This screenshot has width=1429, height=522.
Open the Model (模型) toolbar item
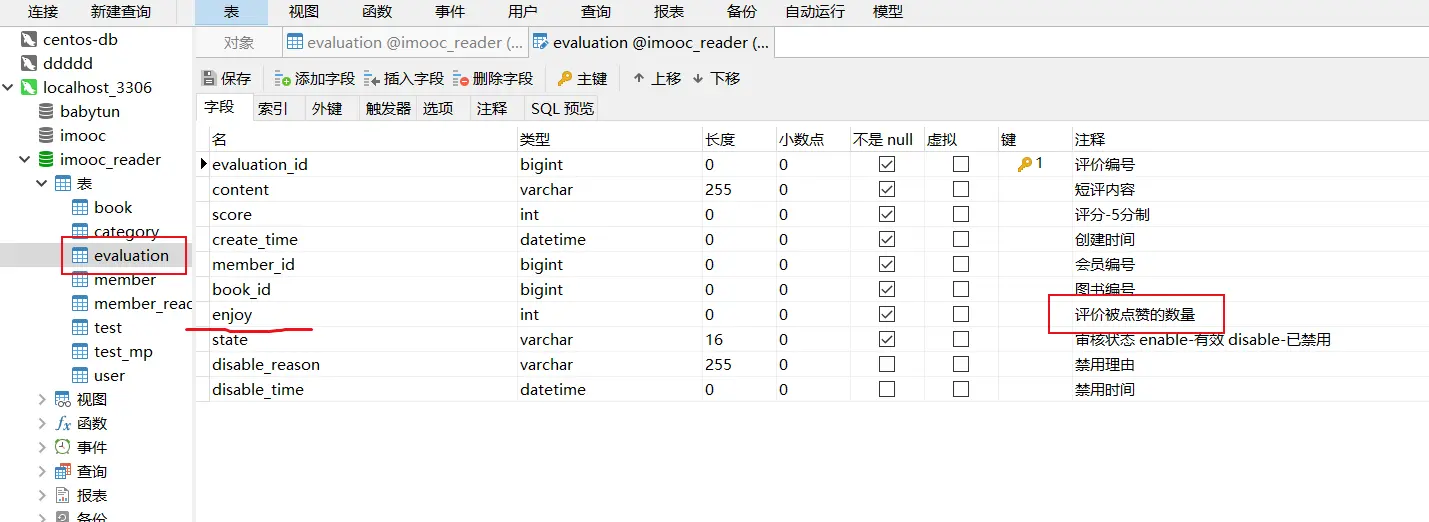pyautogui.click(x=888, y=12)
